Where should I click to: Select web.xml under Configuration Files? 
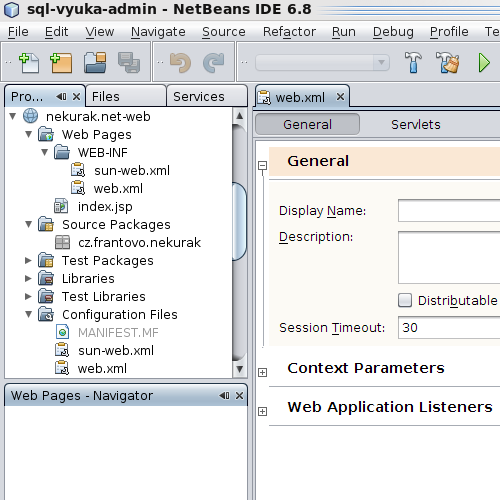[x=102, y=368]
